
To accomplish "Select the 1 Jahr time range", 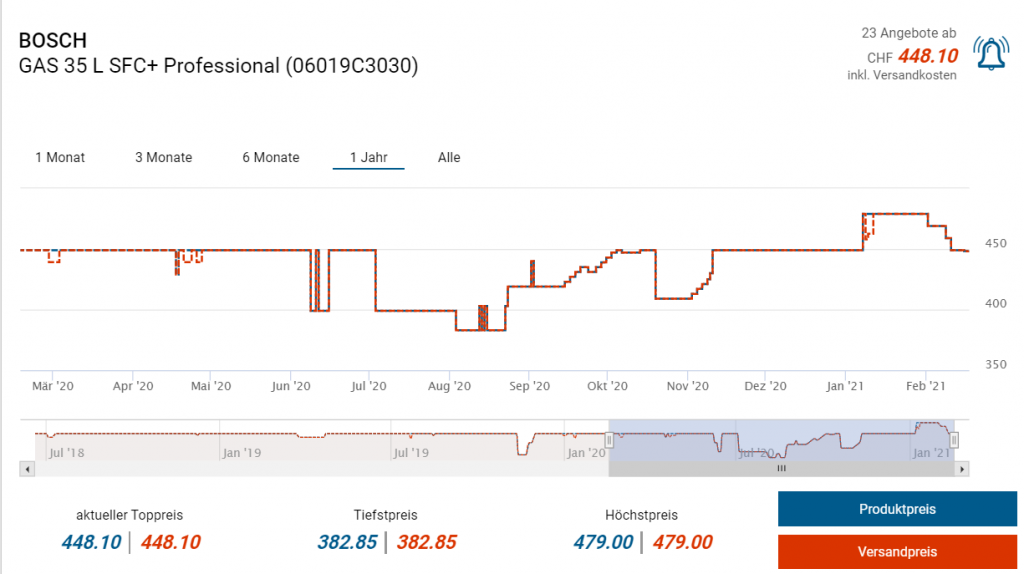I will coord(368,157).
